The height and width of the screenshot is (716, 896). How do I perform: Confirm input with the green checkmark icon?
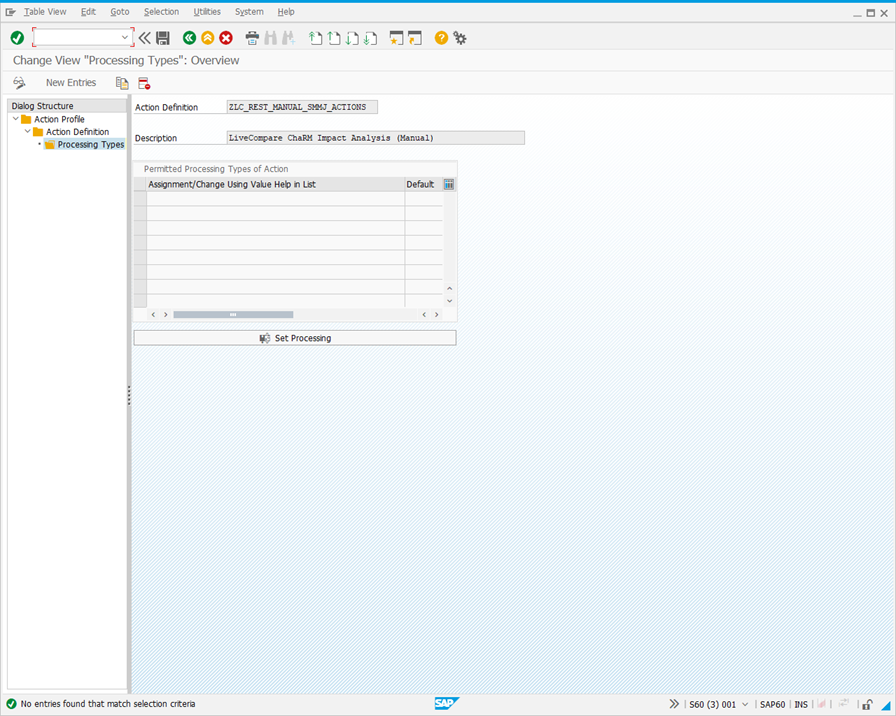(x=16, y=37)
